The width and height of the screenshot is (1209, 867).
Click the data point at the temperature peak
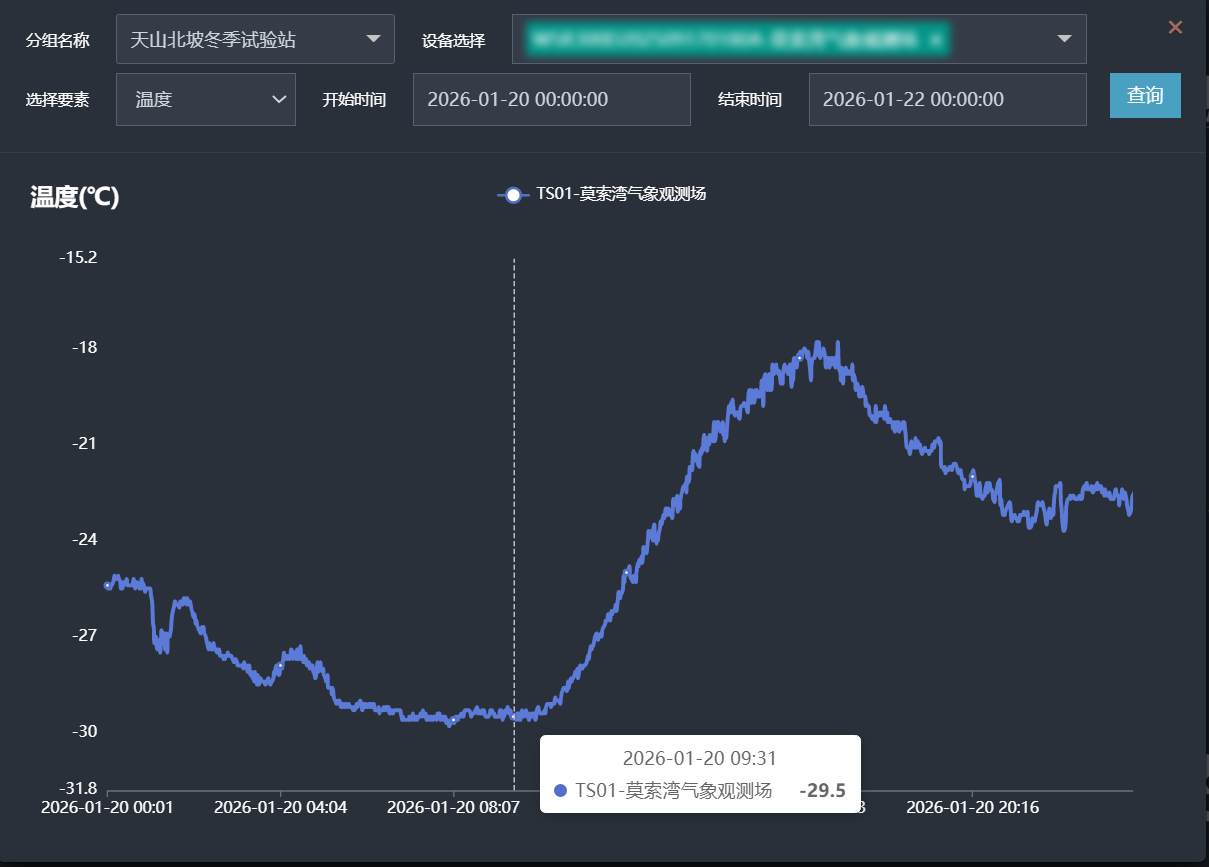click(x=800, y=357)
